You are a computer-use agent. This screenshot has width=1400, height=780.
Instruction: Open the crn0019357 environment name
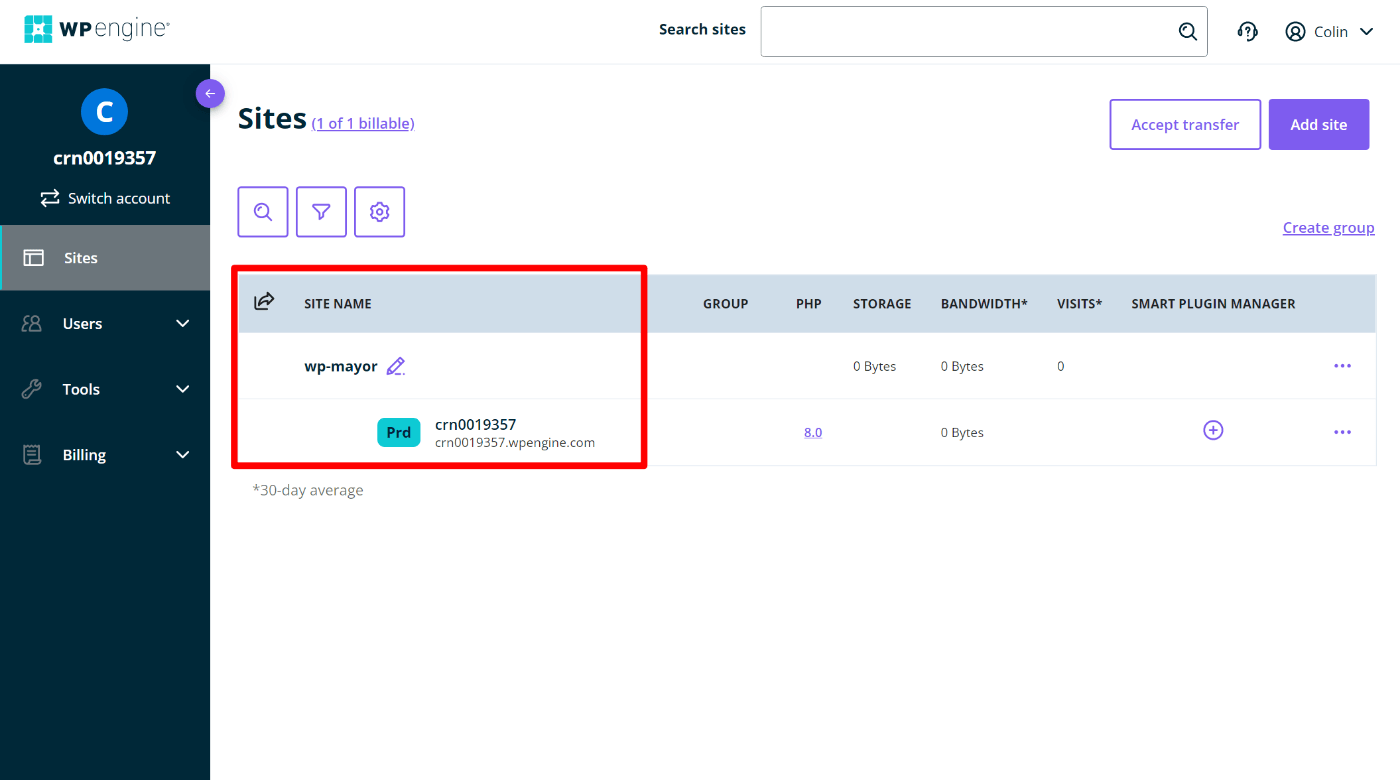(476, 425)
